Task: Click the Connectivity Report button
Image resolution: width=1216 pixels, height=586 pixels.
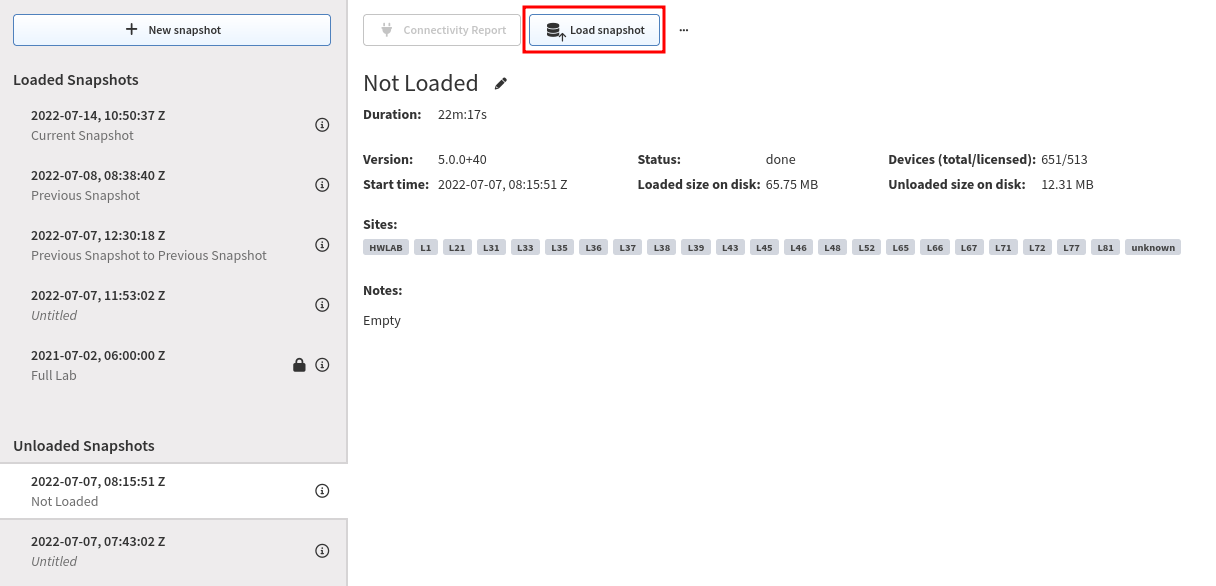Action: coord(442,30)
